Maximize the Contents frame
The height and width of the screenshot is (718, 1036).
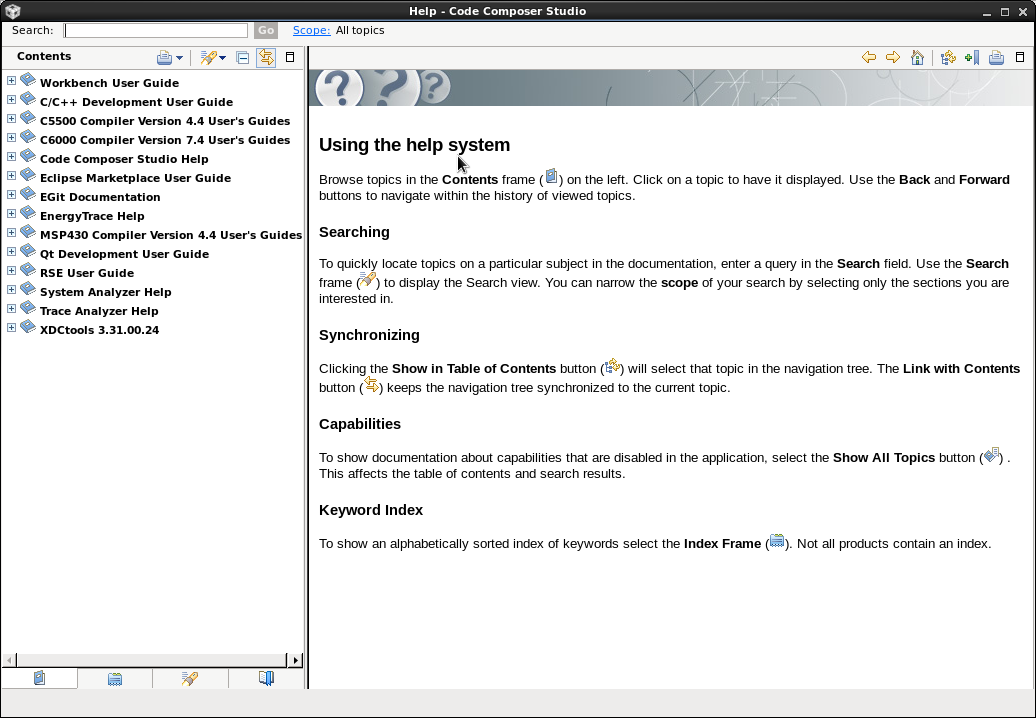pyautogui.click(x=289, y=57)
